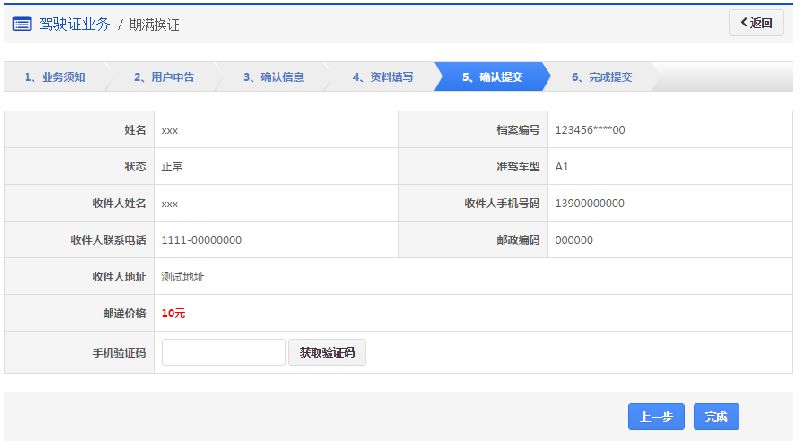Click the 邮政编码 value 000000
The image size is (800, 444).
[x=574, y=240]
